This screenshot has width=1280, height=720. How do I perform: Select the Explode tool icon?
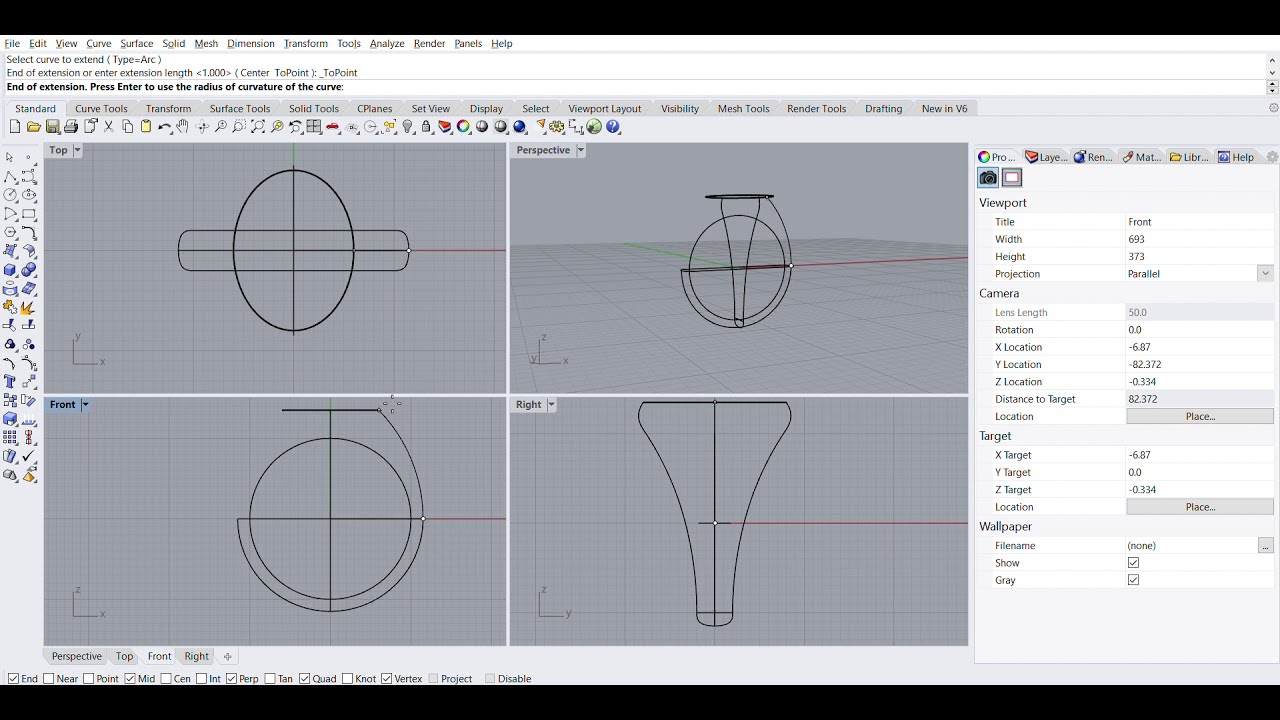(x=29, y=308)
